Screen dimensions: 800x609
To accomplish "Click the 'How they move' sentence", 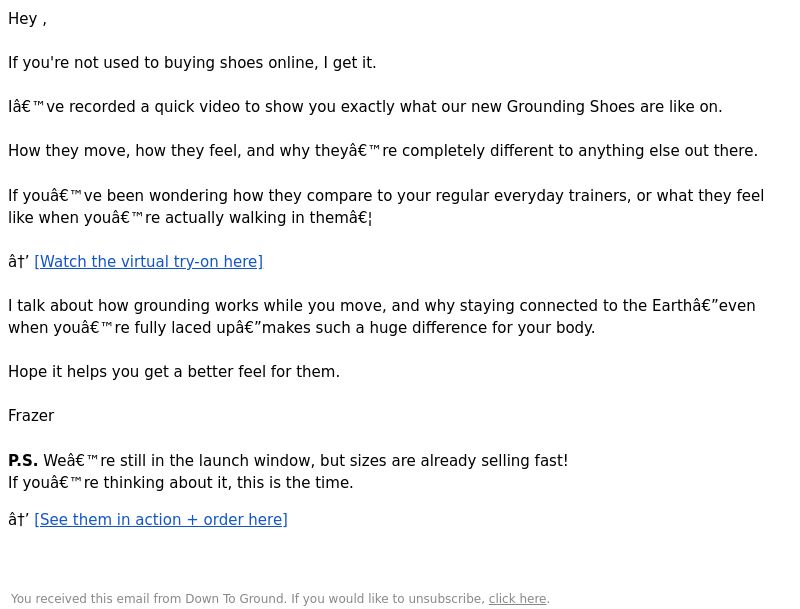I will coord(382,151).
